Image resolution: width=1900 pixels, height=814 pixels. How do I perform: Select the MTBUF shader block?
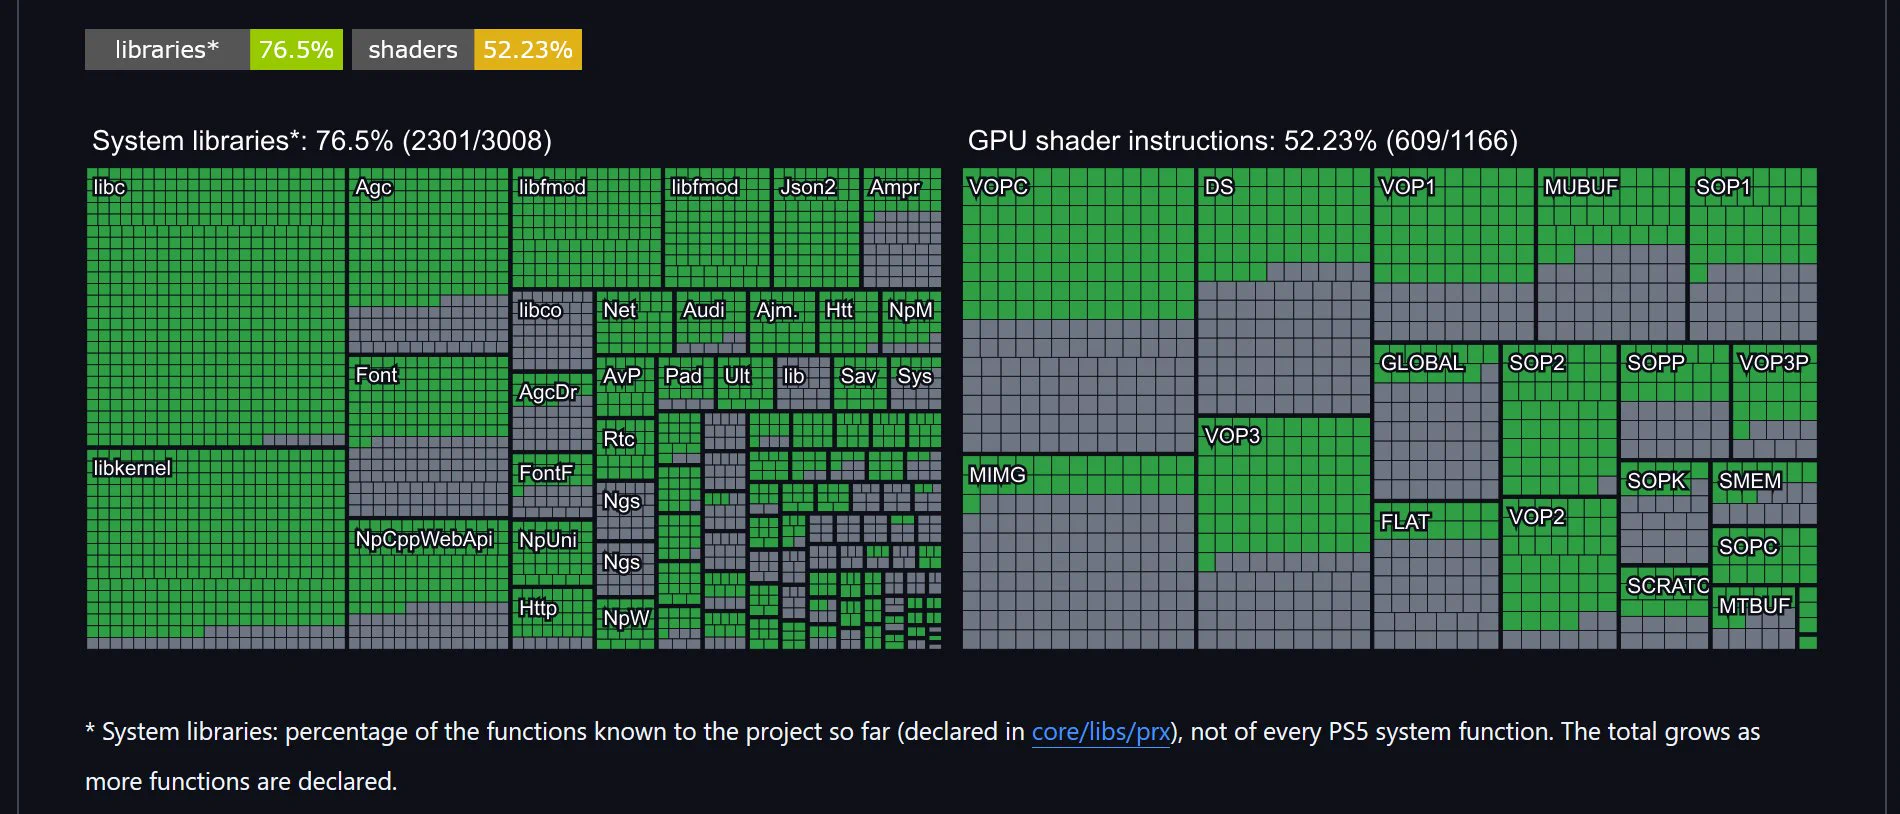tap(1754, 618)
